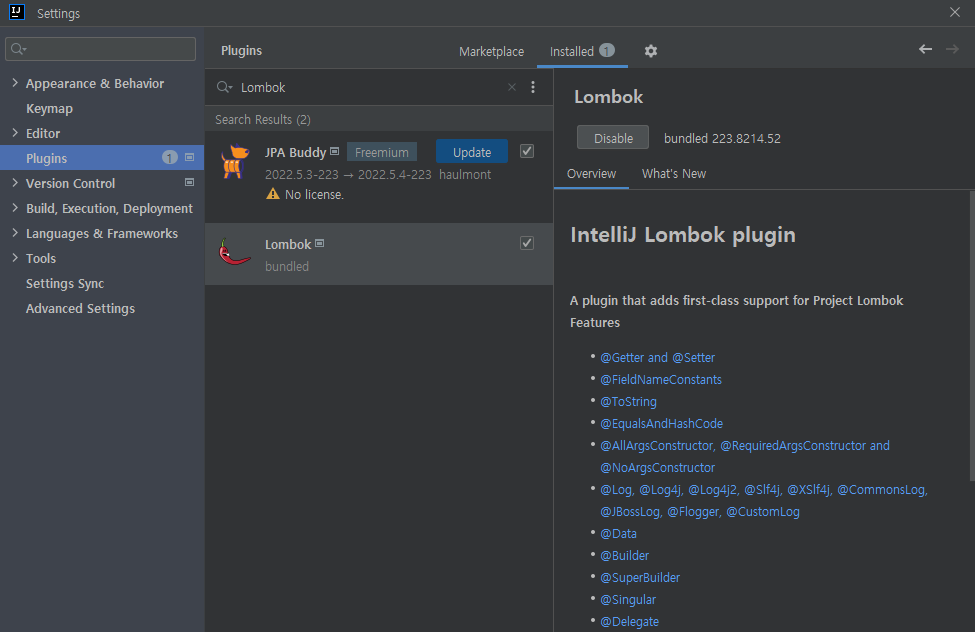Open the @NoArgsConstructor link
Screen dimensions: 975x632
point(657,468)
